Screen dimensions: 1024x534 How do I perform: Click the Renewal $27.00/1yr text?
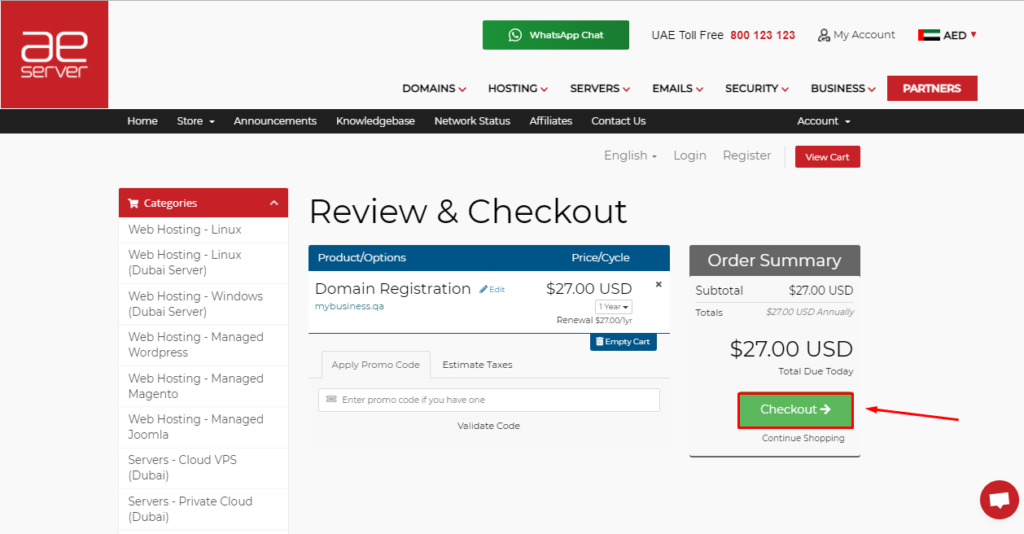click(594, 321)
